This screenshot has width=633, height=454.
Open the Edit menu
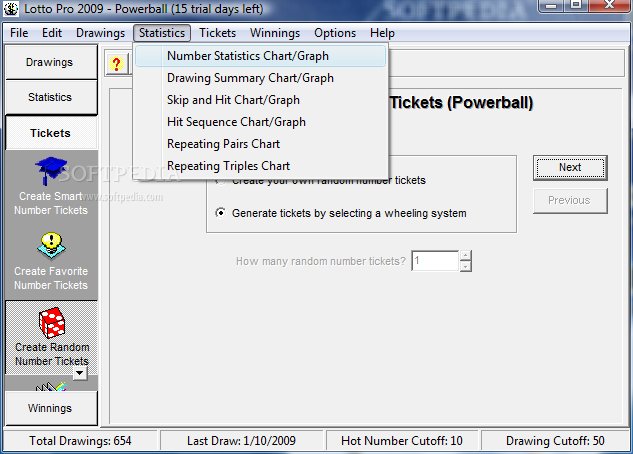pyautogui.click(x=52, y=33)
